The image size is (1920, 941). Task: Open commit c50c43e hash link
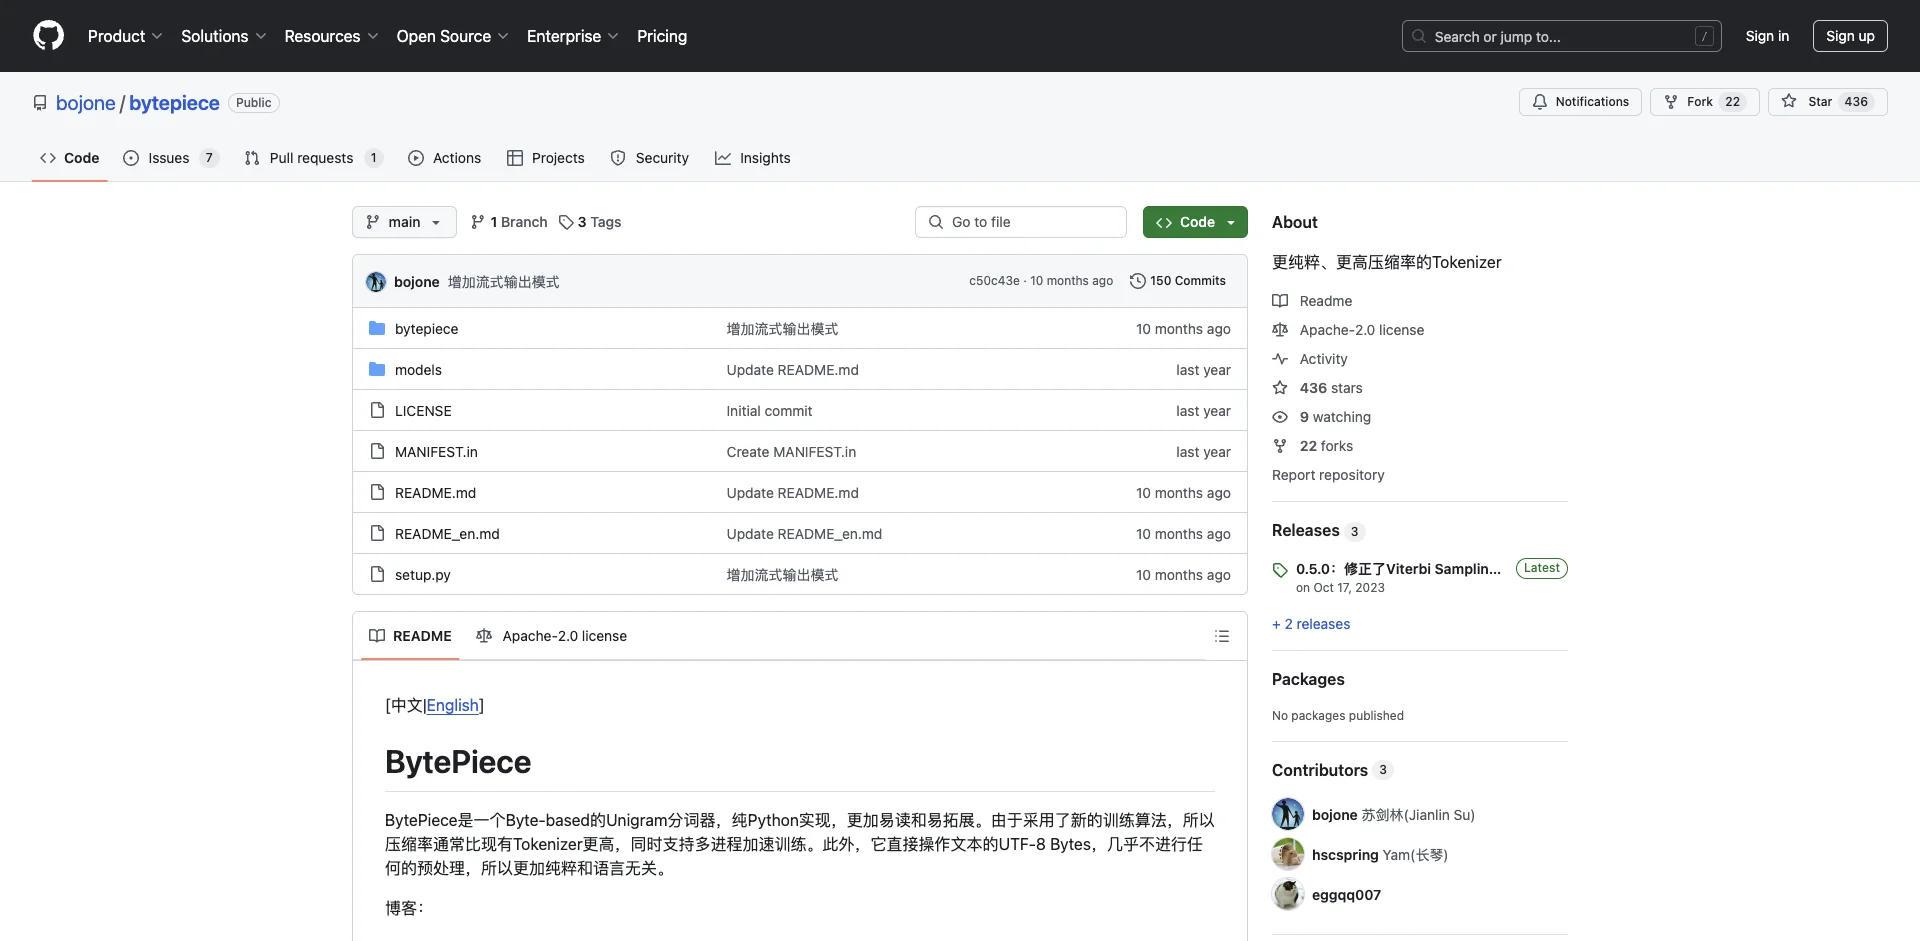994,281
